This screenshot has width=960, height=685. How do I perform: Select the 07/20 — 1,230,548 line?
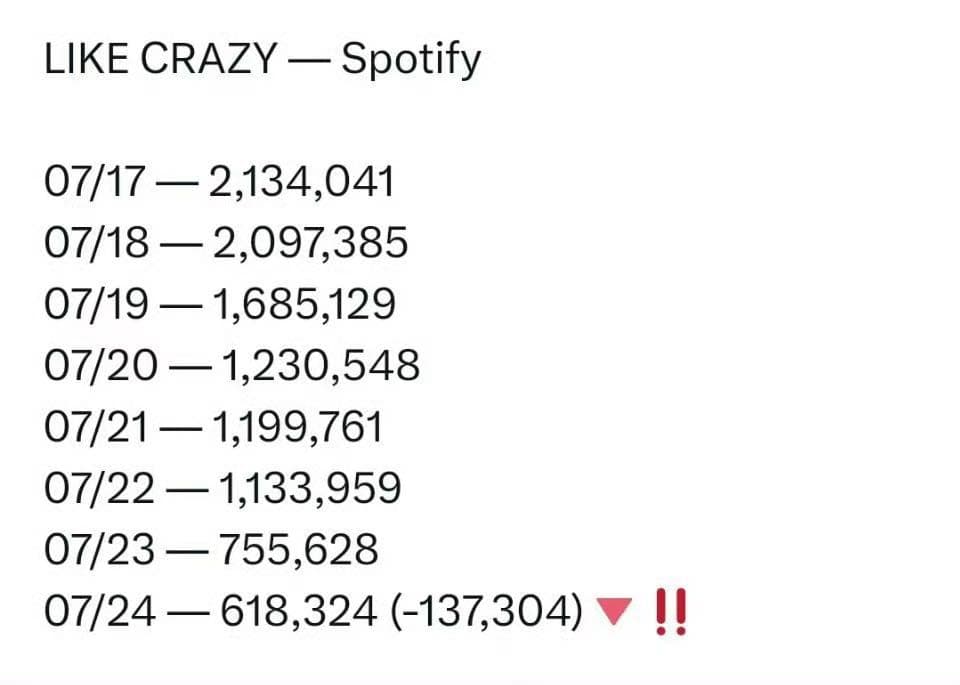click(232, 365)
